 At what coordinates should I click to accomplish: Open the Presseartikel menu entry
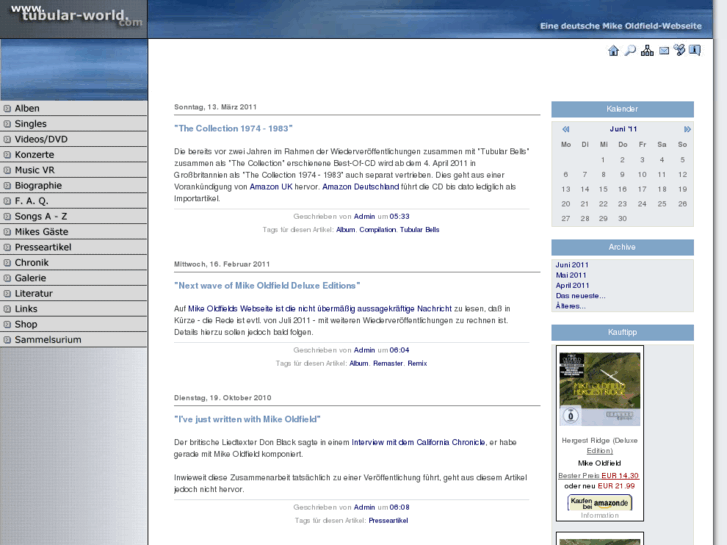(x=42, y=247)
